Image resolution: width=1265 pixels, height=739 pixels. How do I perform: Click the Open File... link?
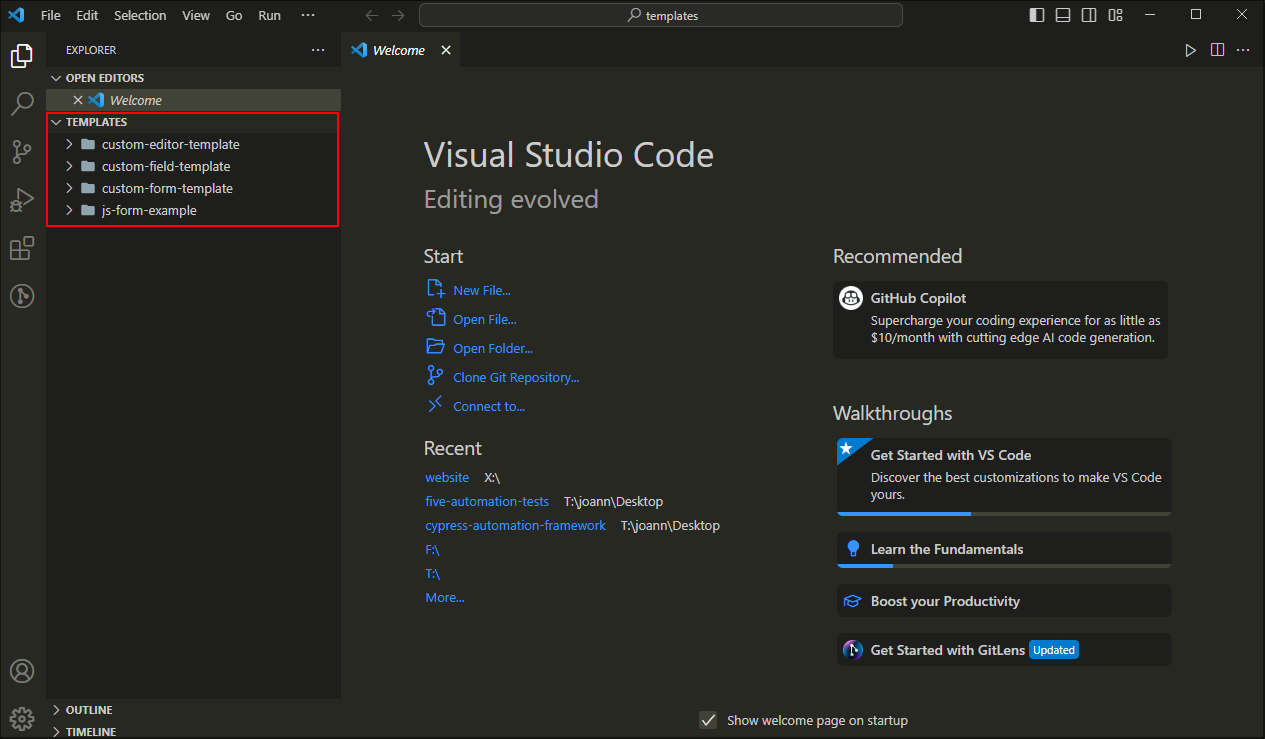(x=485, y=319)
